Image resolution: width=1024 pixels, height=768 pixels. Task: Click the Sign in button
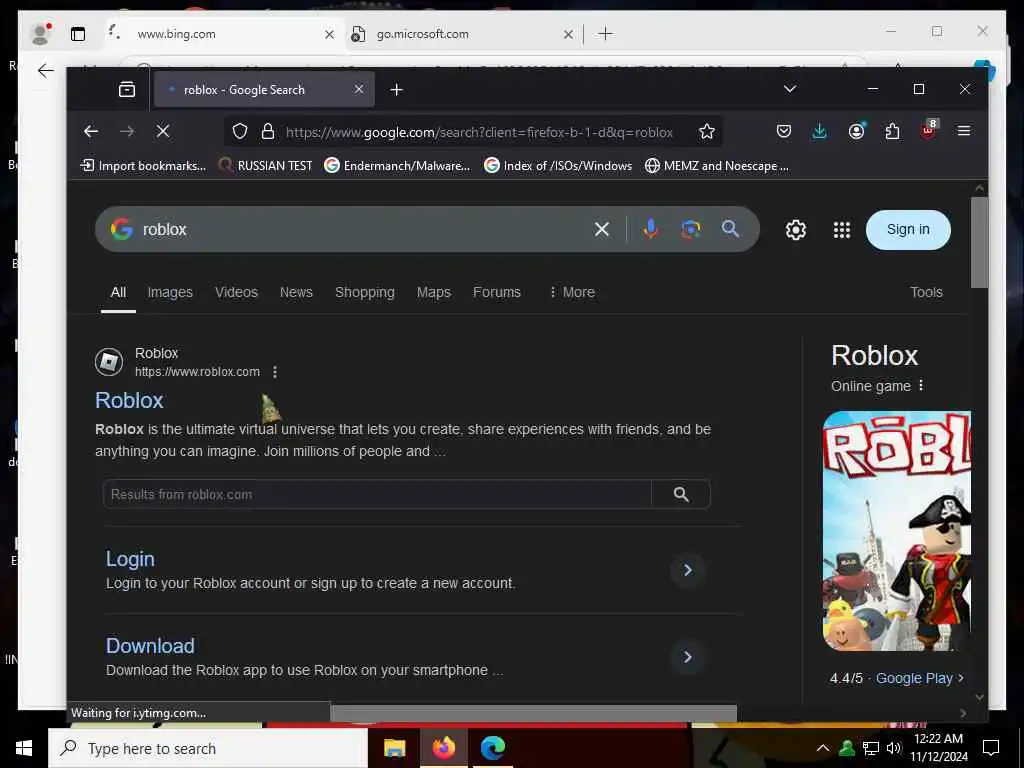tap(908, 229)
